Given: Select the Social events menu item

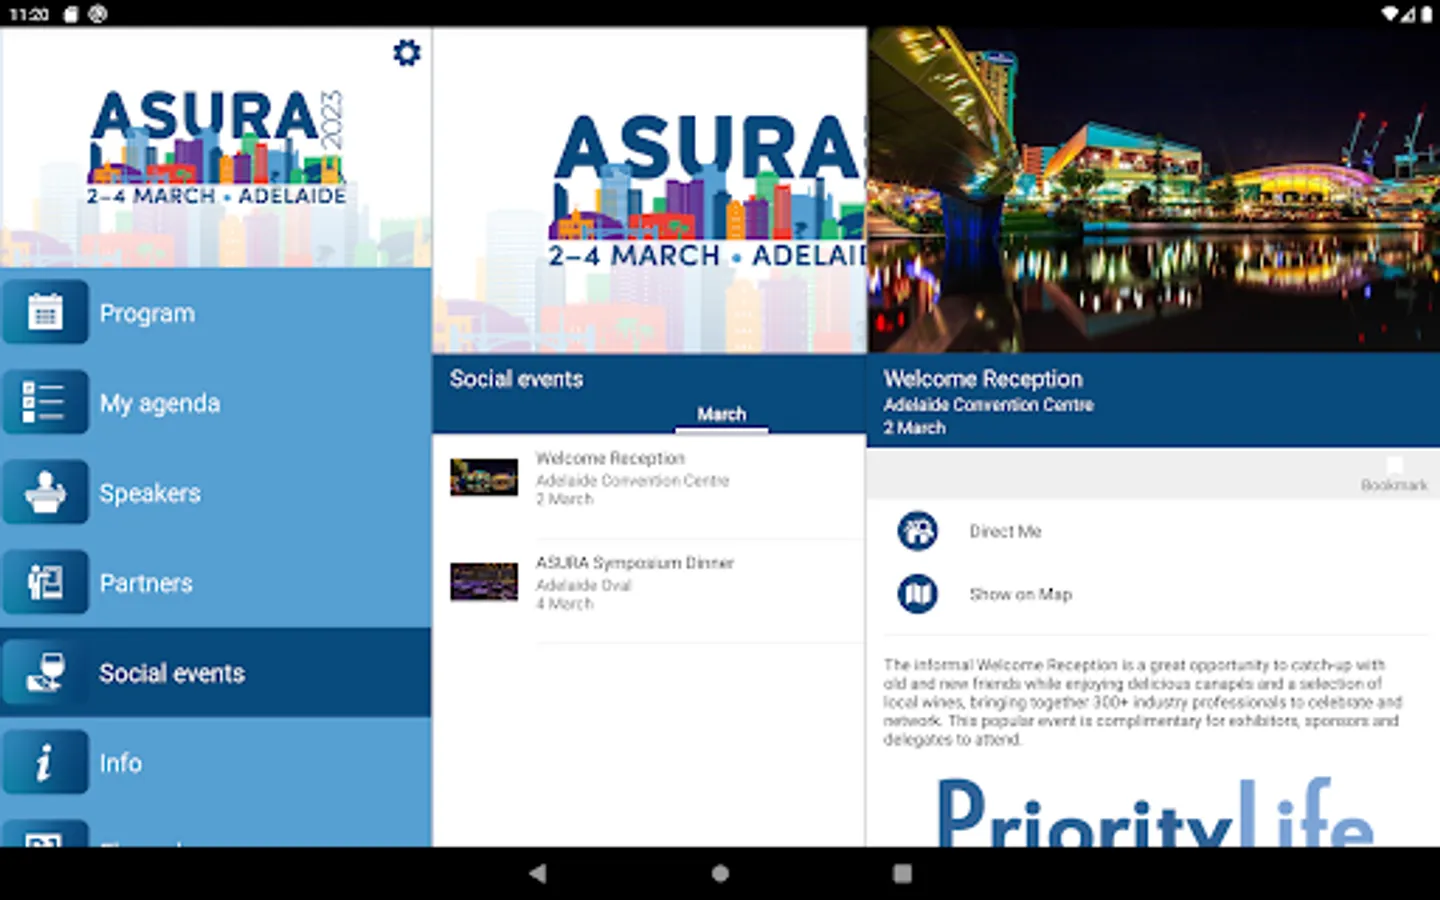Looking at the screenshot, I should [216, 673].
